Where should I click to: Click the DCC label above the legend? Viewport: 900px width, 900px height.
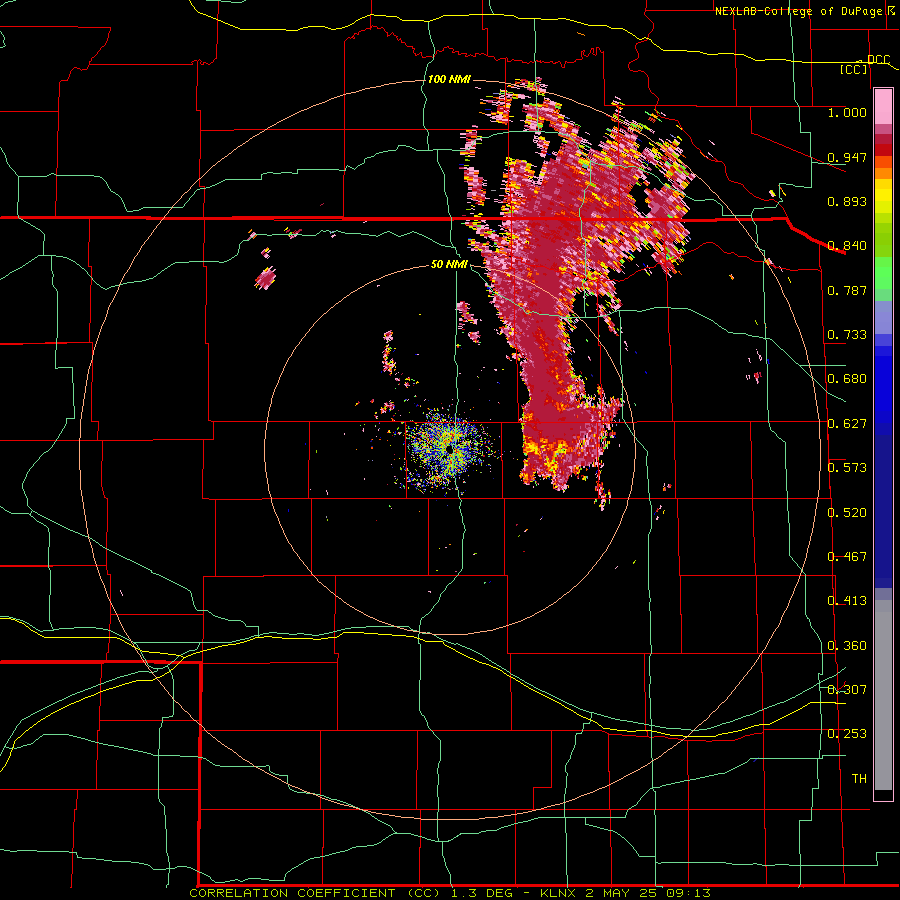pyautogui.click(x=878, y=60)
